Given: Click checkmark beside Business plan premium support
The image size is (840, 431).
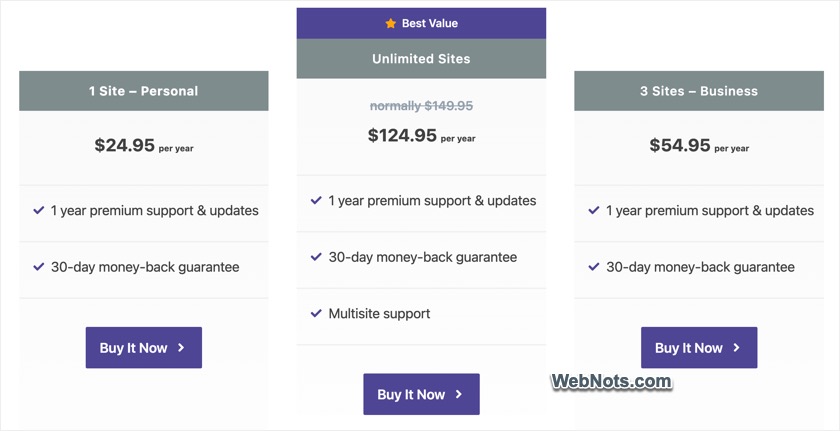Looking at the screenshot, I should click(x=594, y=211).
